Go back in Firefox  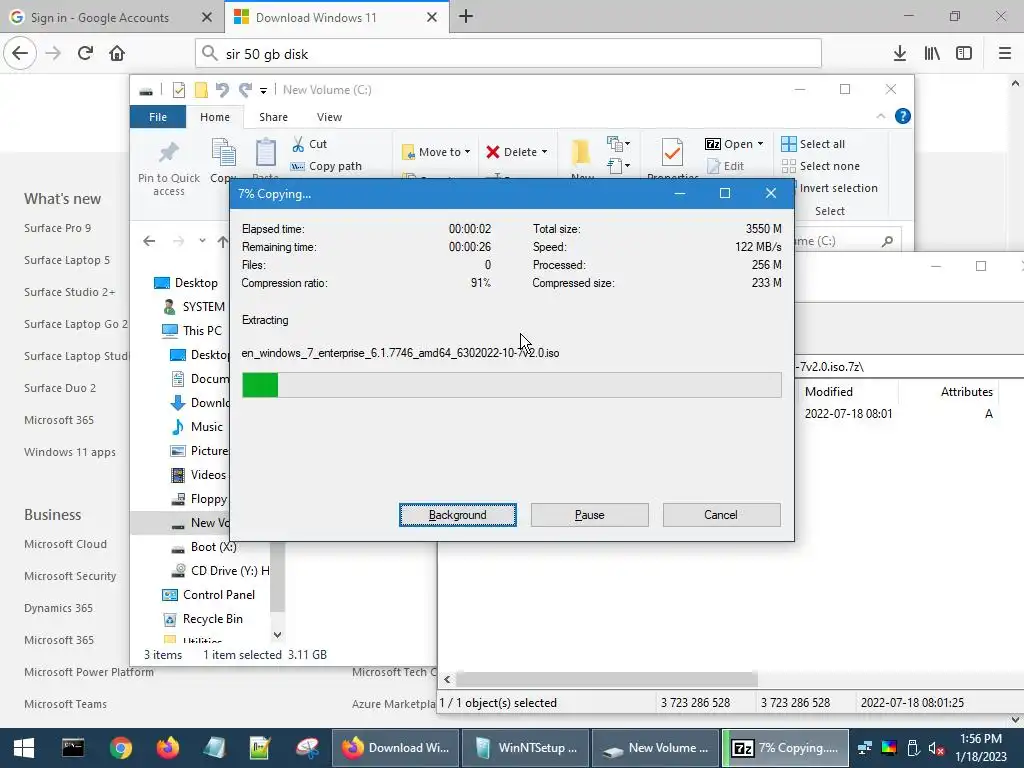20,54
